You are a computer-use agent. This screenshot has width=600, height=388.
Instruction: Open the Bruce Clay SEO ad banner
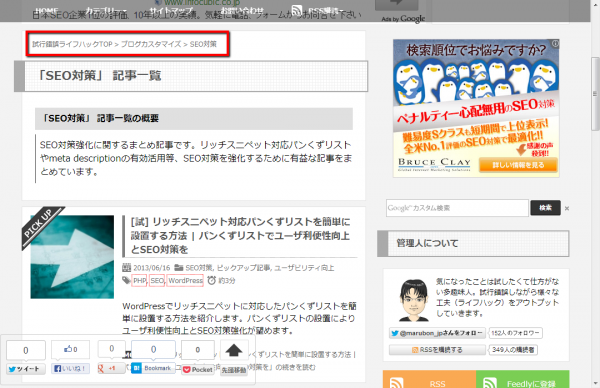(476, 108)
